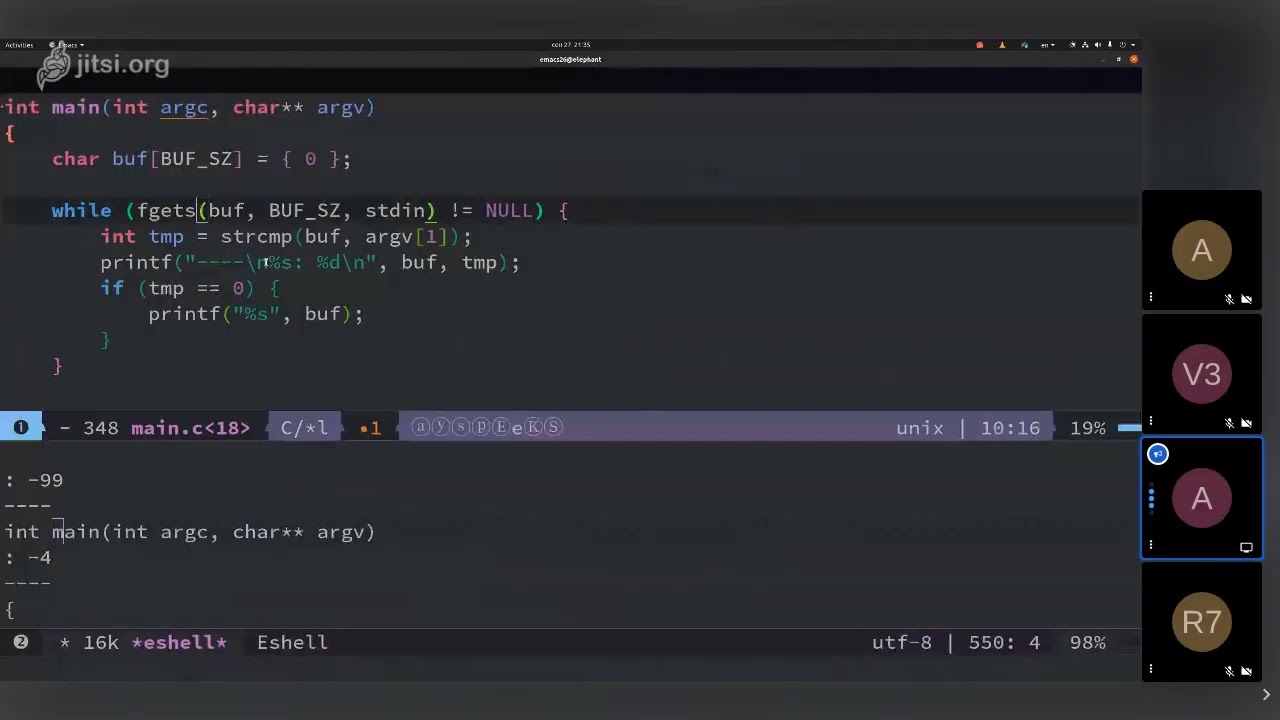Click 'int main' output line in eshell
Image resolution: width=1280 pixels, height=720 pixels.
click(190, 532)
